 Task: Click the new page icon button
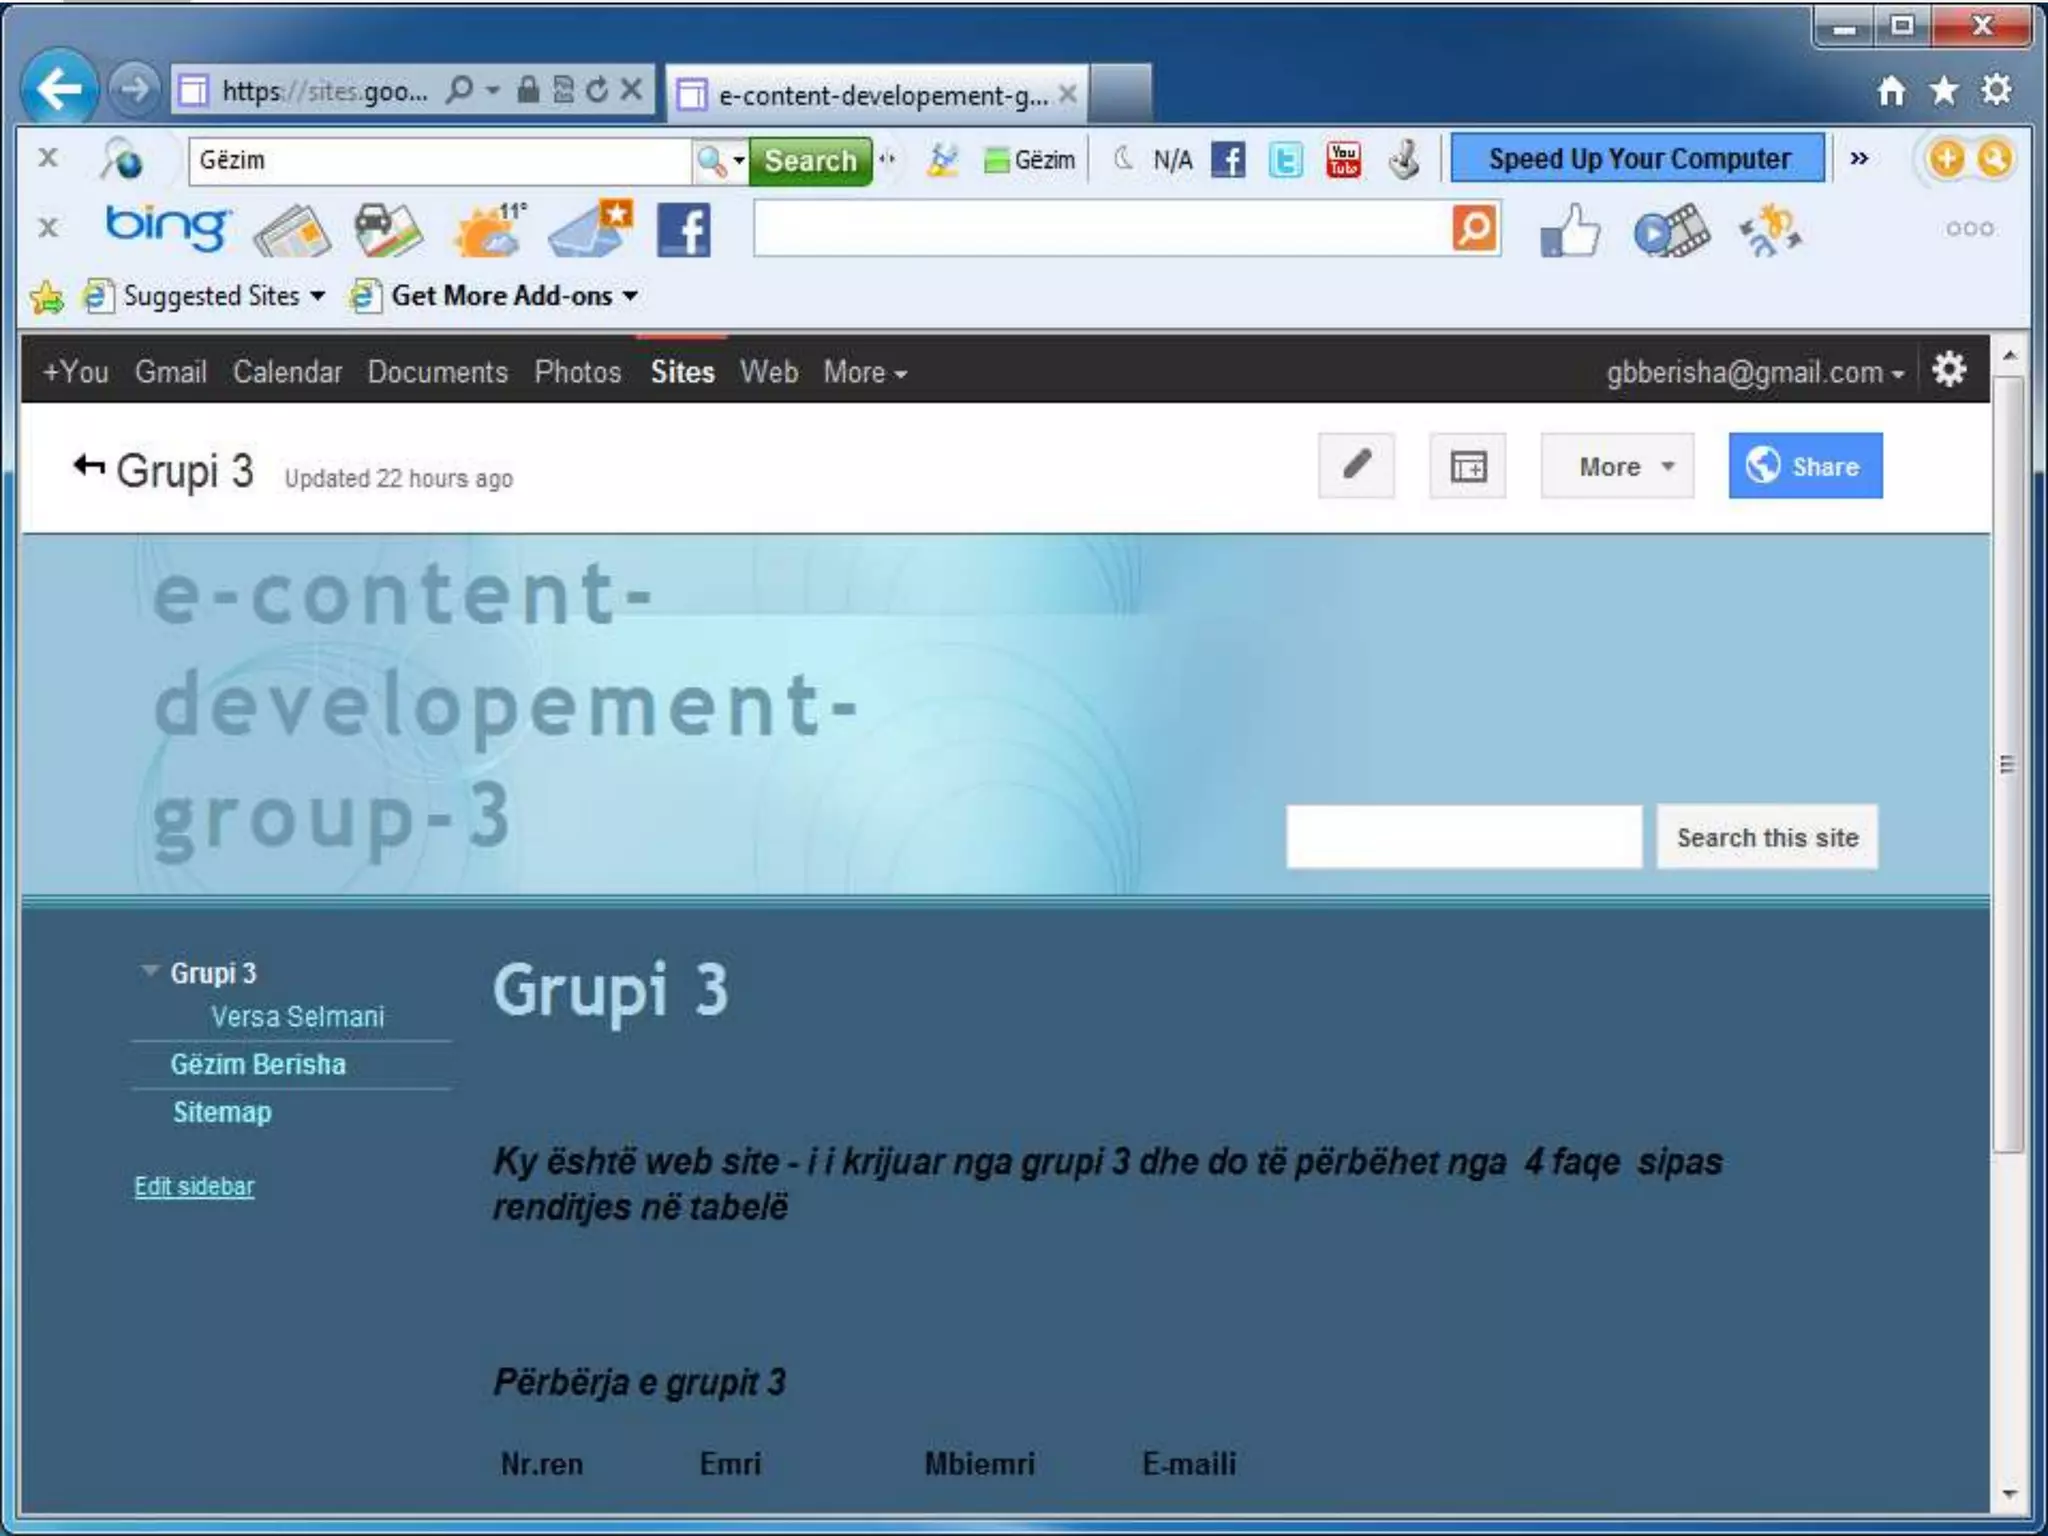tap(1467, 466)
